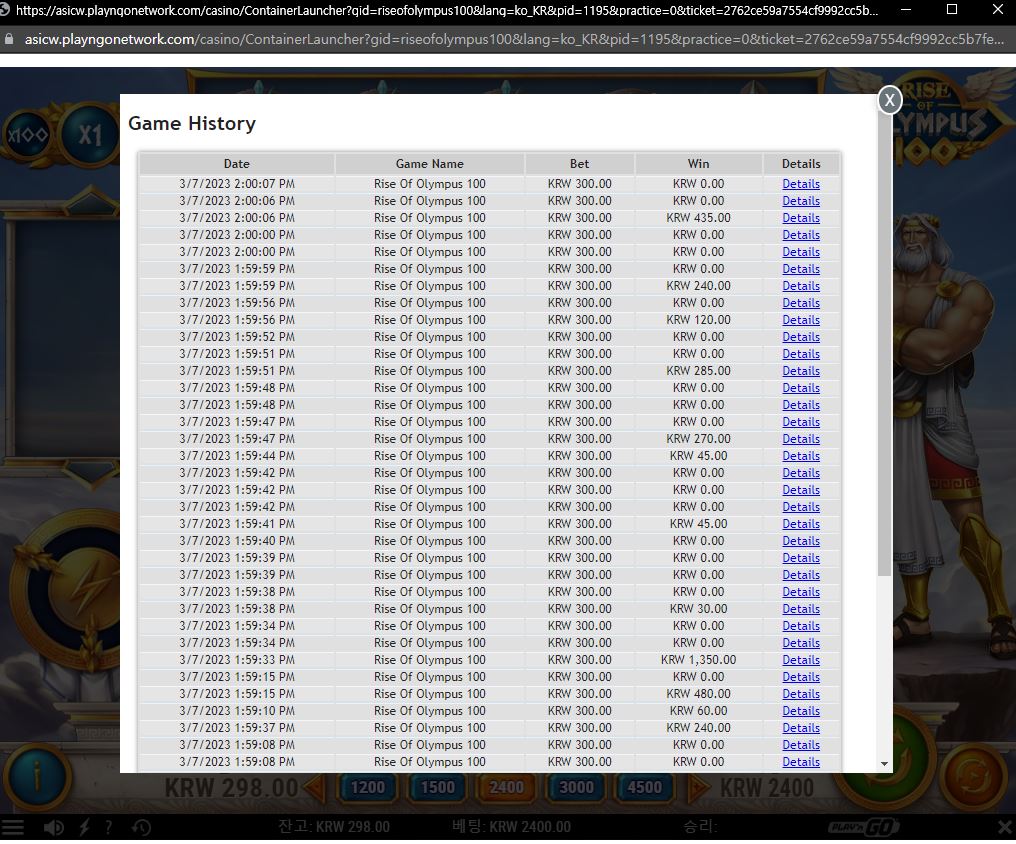Open Details for the KRW 270.00 win
This screenshot has height=844, width=1016.
coord(801,439)
